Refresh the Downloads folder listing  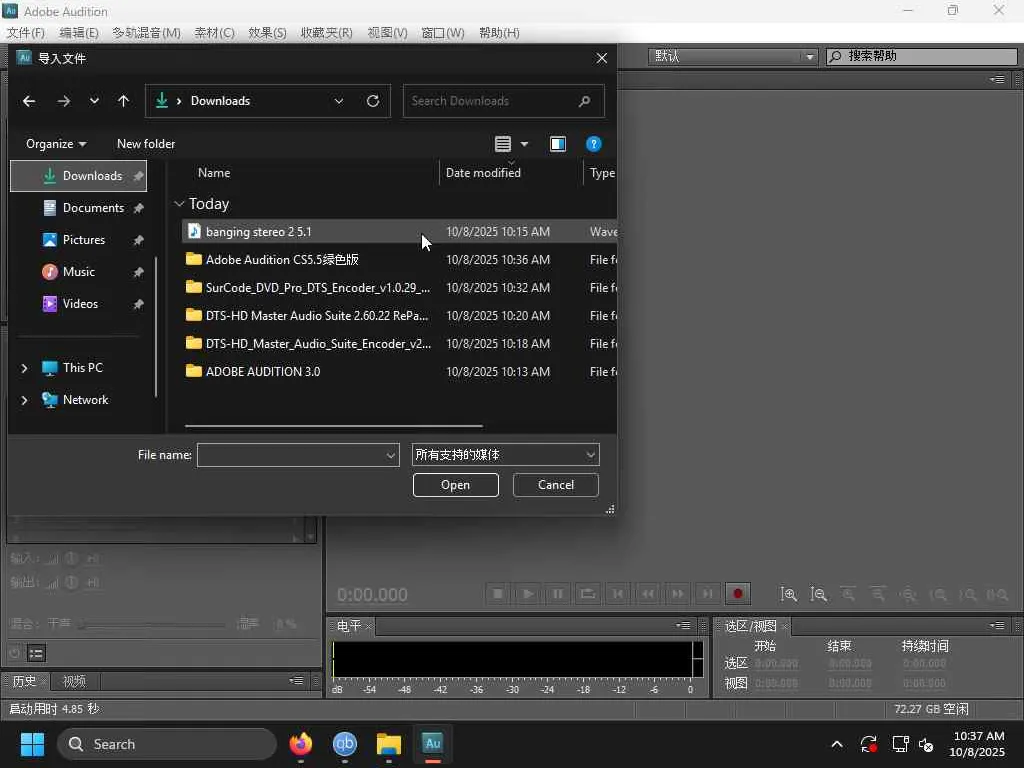pyautogui.click(x=373, y=101)
